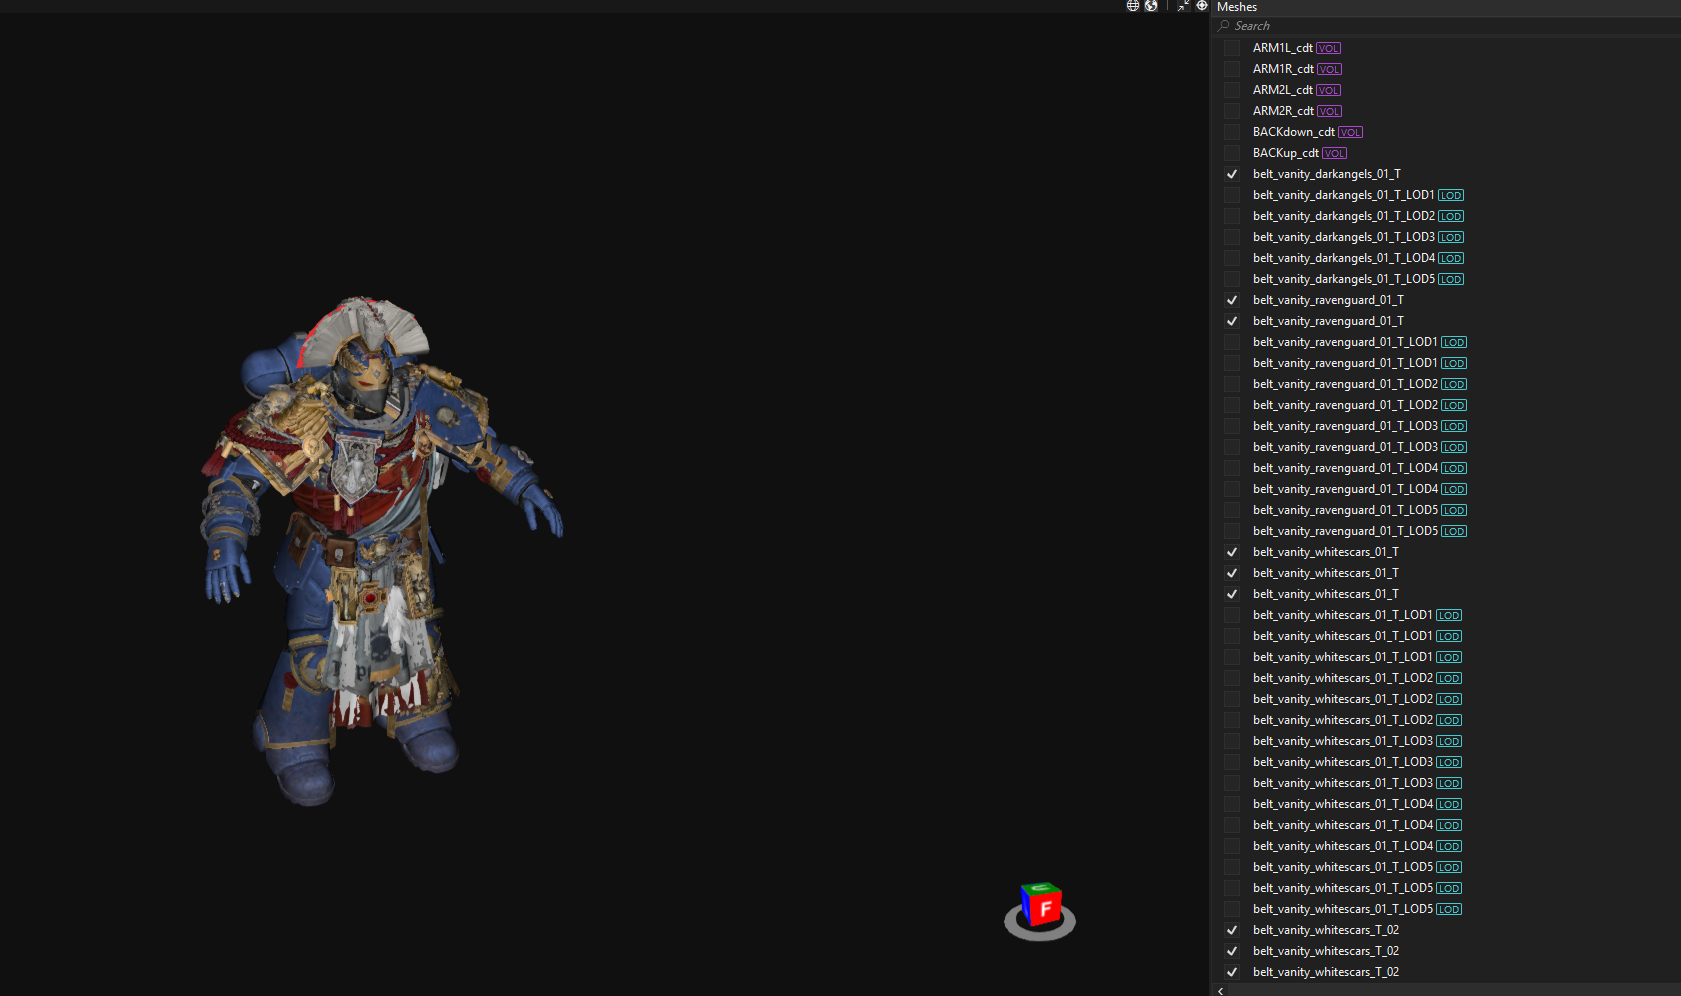Select the BACKup_cdt row name
Viewport: 1681px width, 996px height.
tap(1286, 153)
